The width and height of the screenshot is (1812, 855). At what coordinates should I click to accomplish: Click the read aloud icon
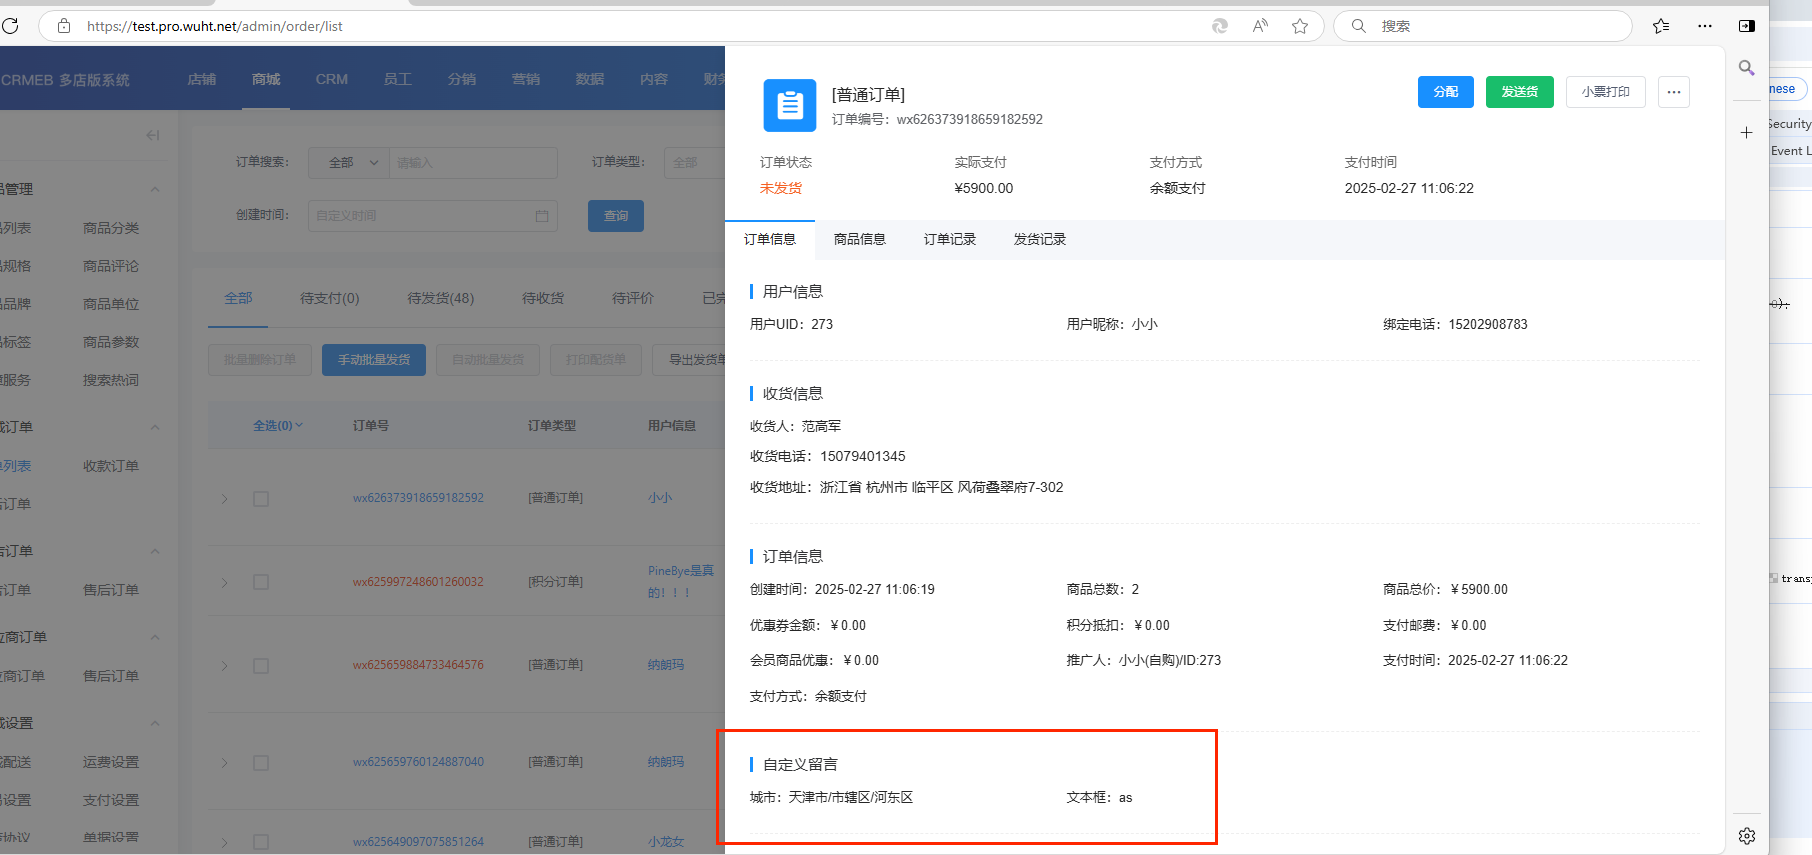pyautogui.click(x=1260, y=26)
